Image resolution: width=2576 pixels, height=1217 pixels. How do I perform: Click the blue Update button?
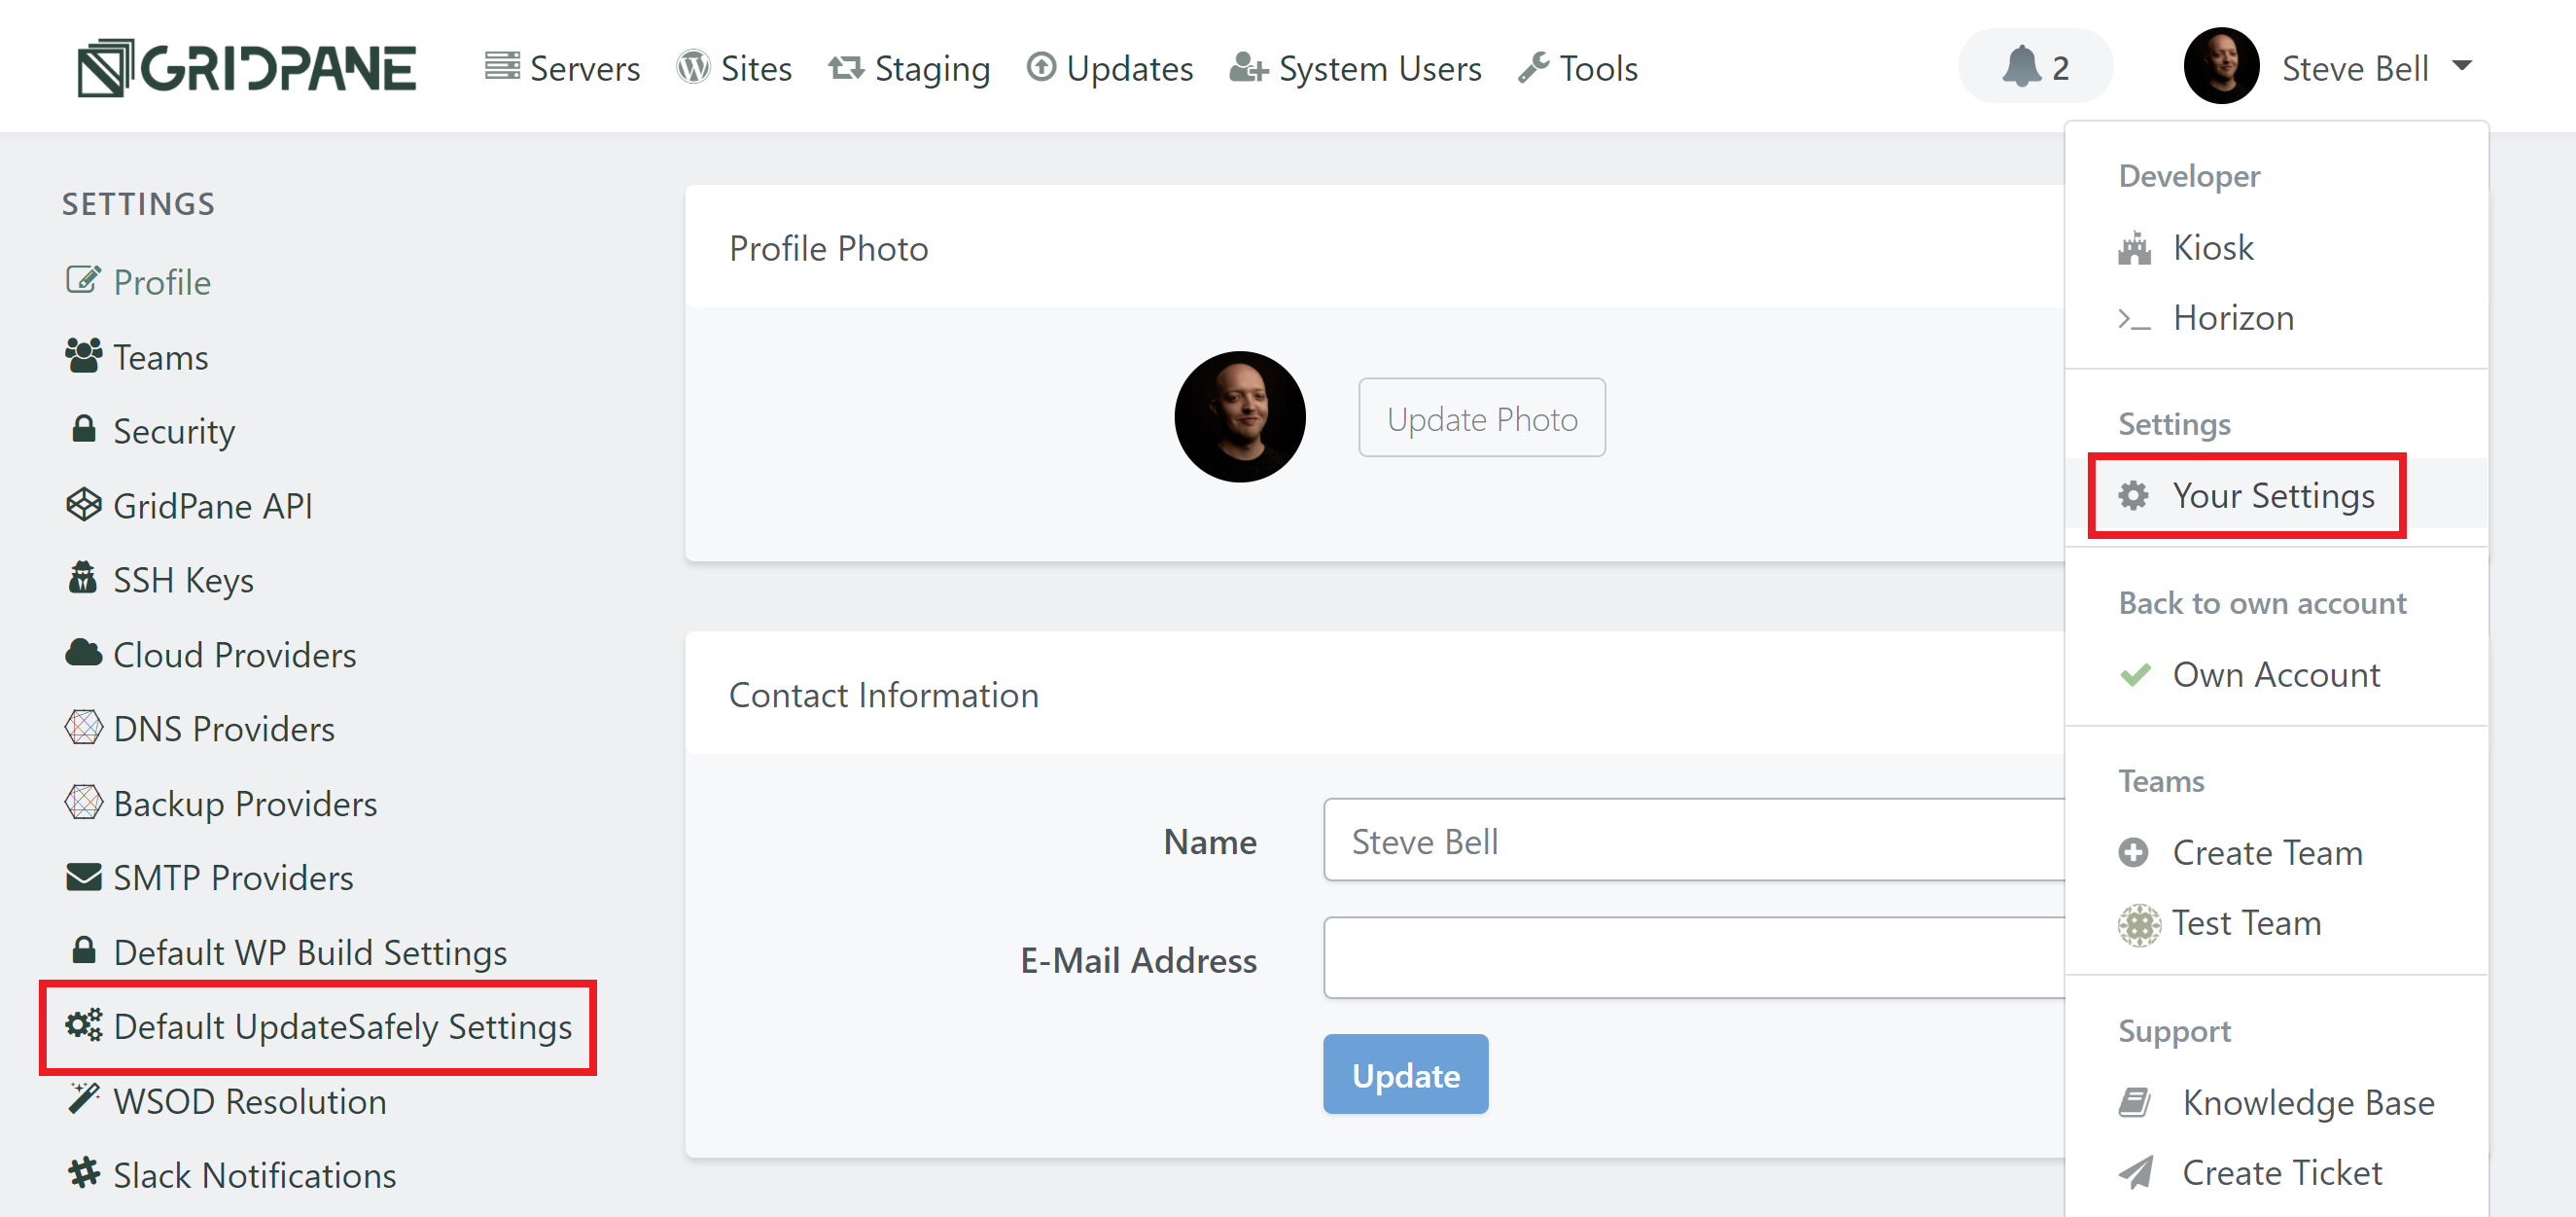coord(1405,1075)
